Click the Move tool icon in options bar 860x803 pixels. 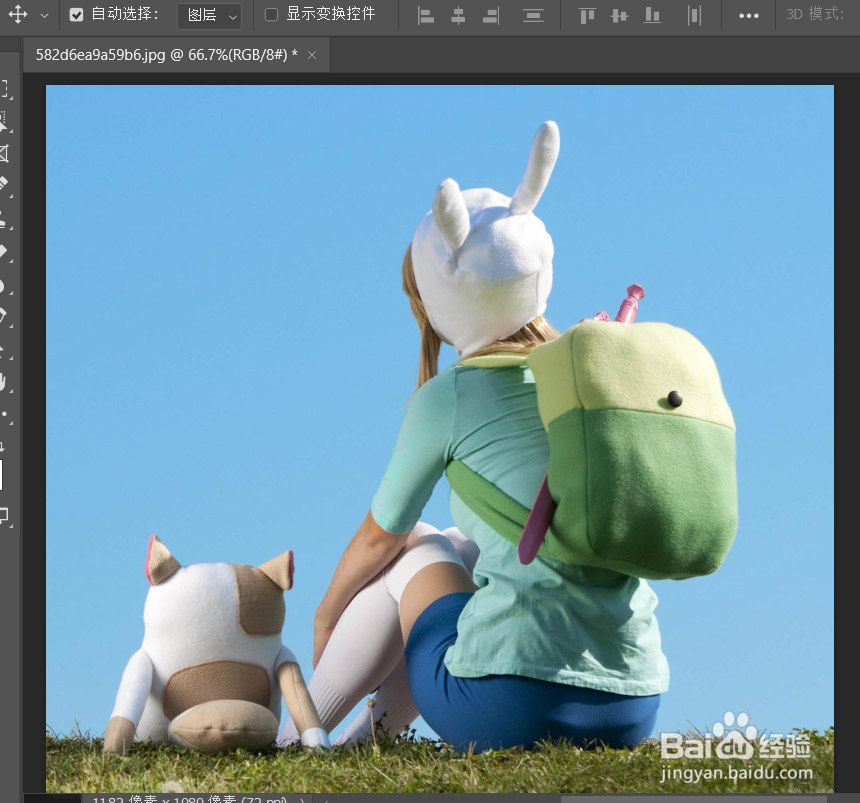click(x=18, y=14)
